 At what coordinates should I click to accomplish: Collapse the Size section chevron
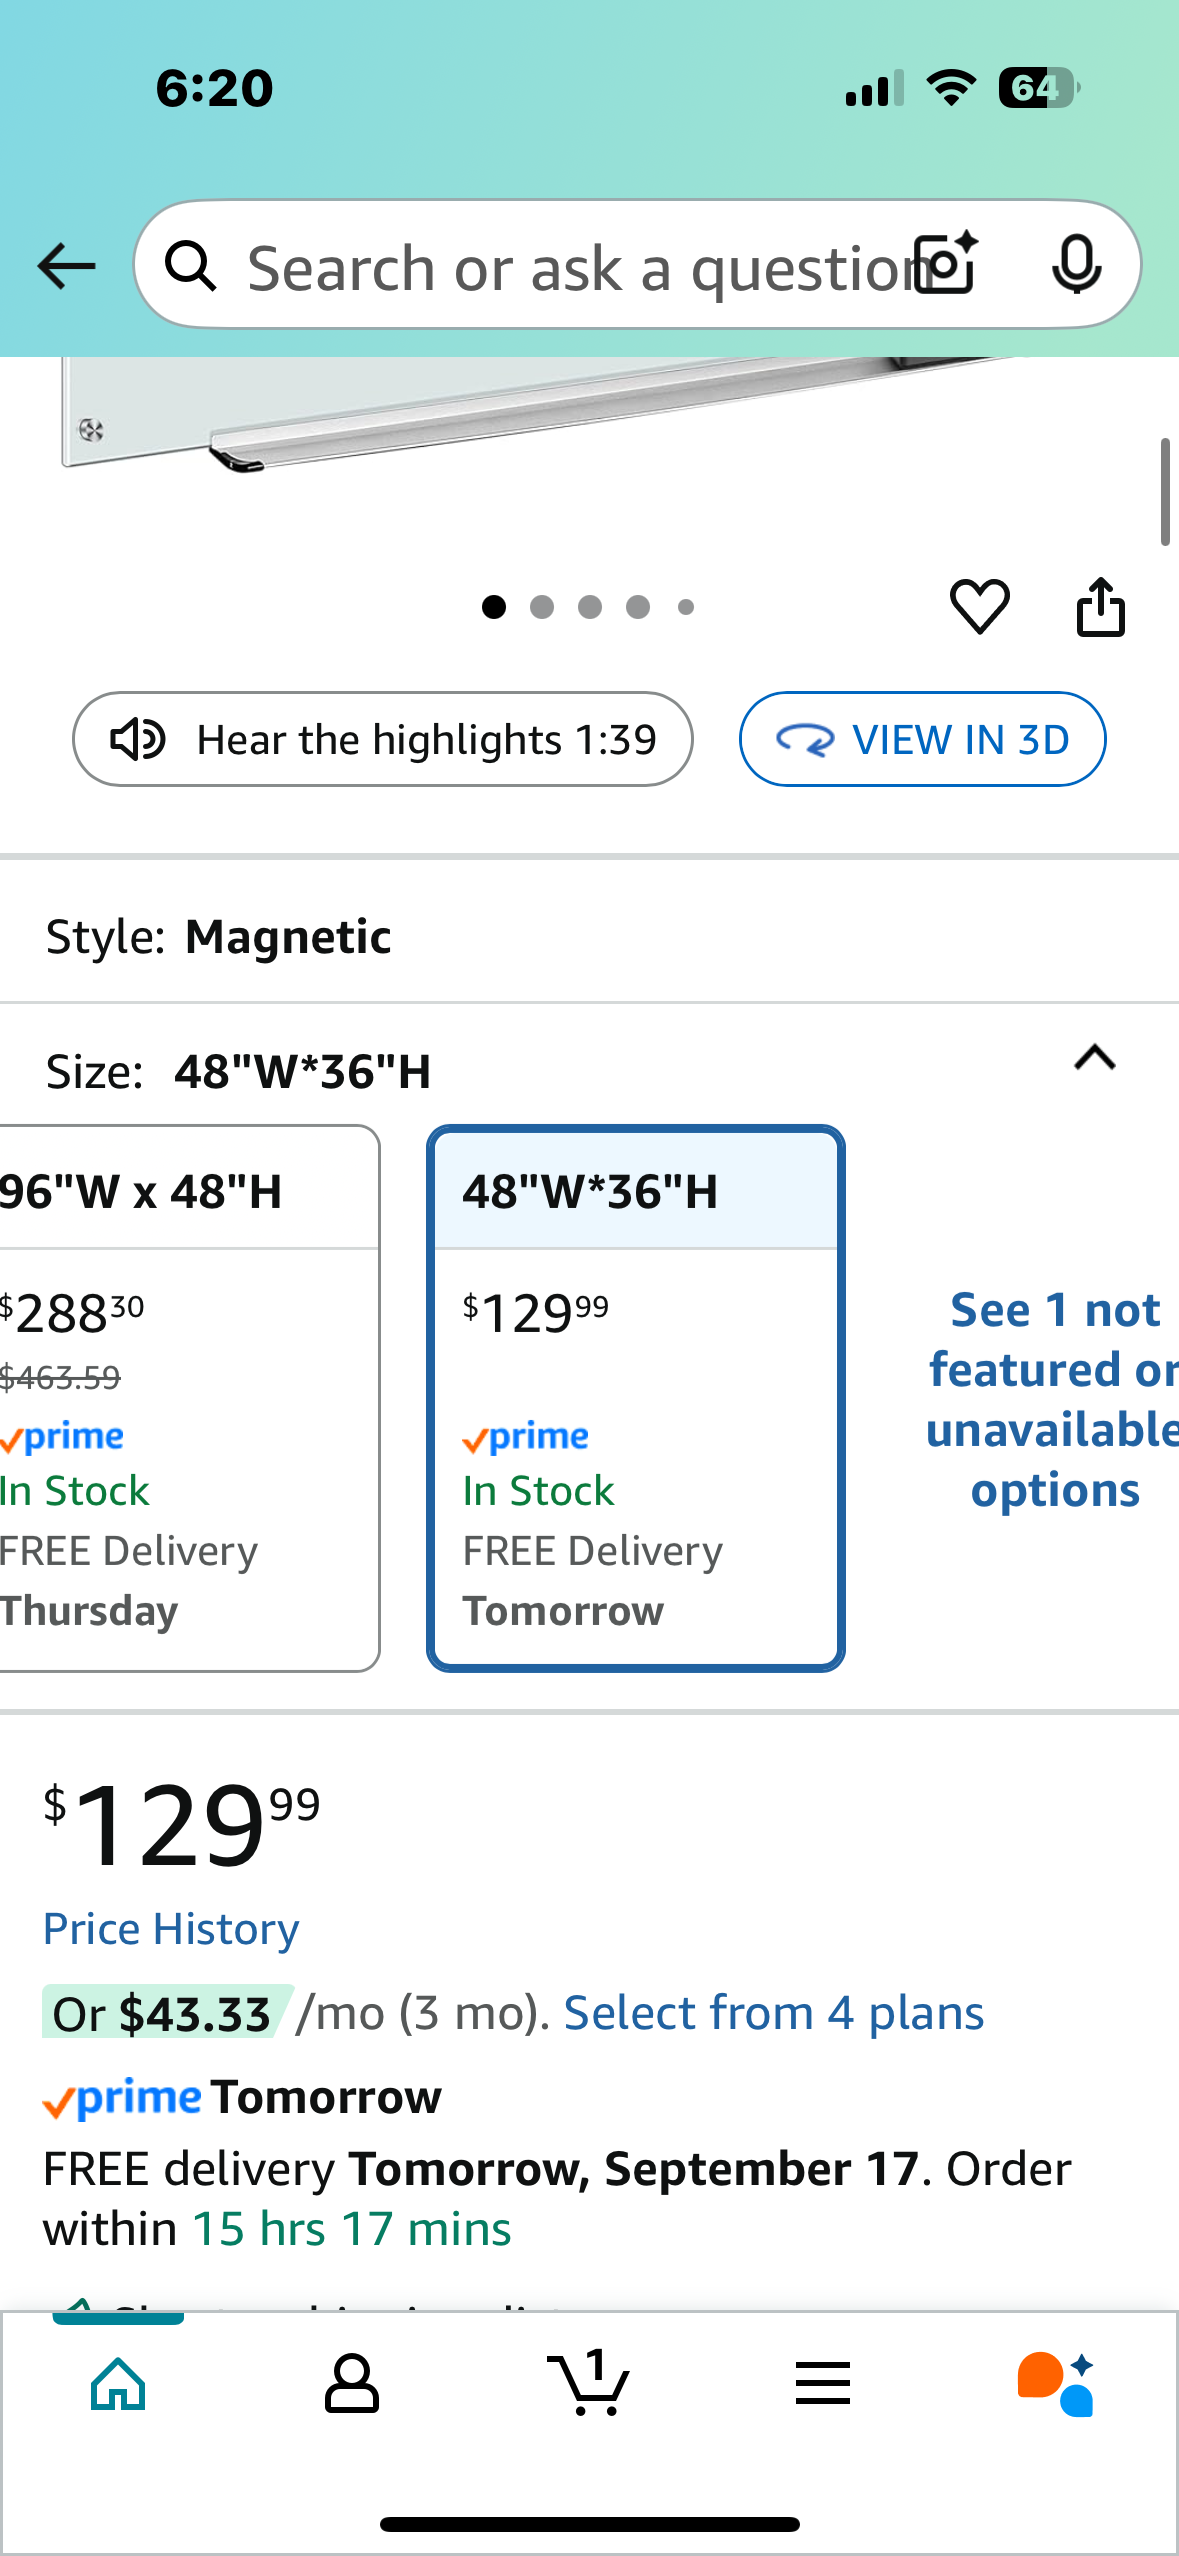(1095, 1058)
